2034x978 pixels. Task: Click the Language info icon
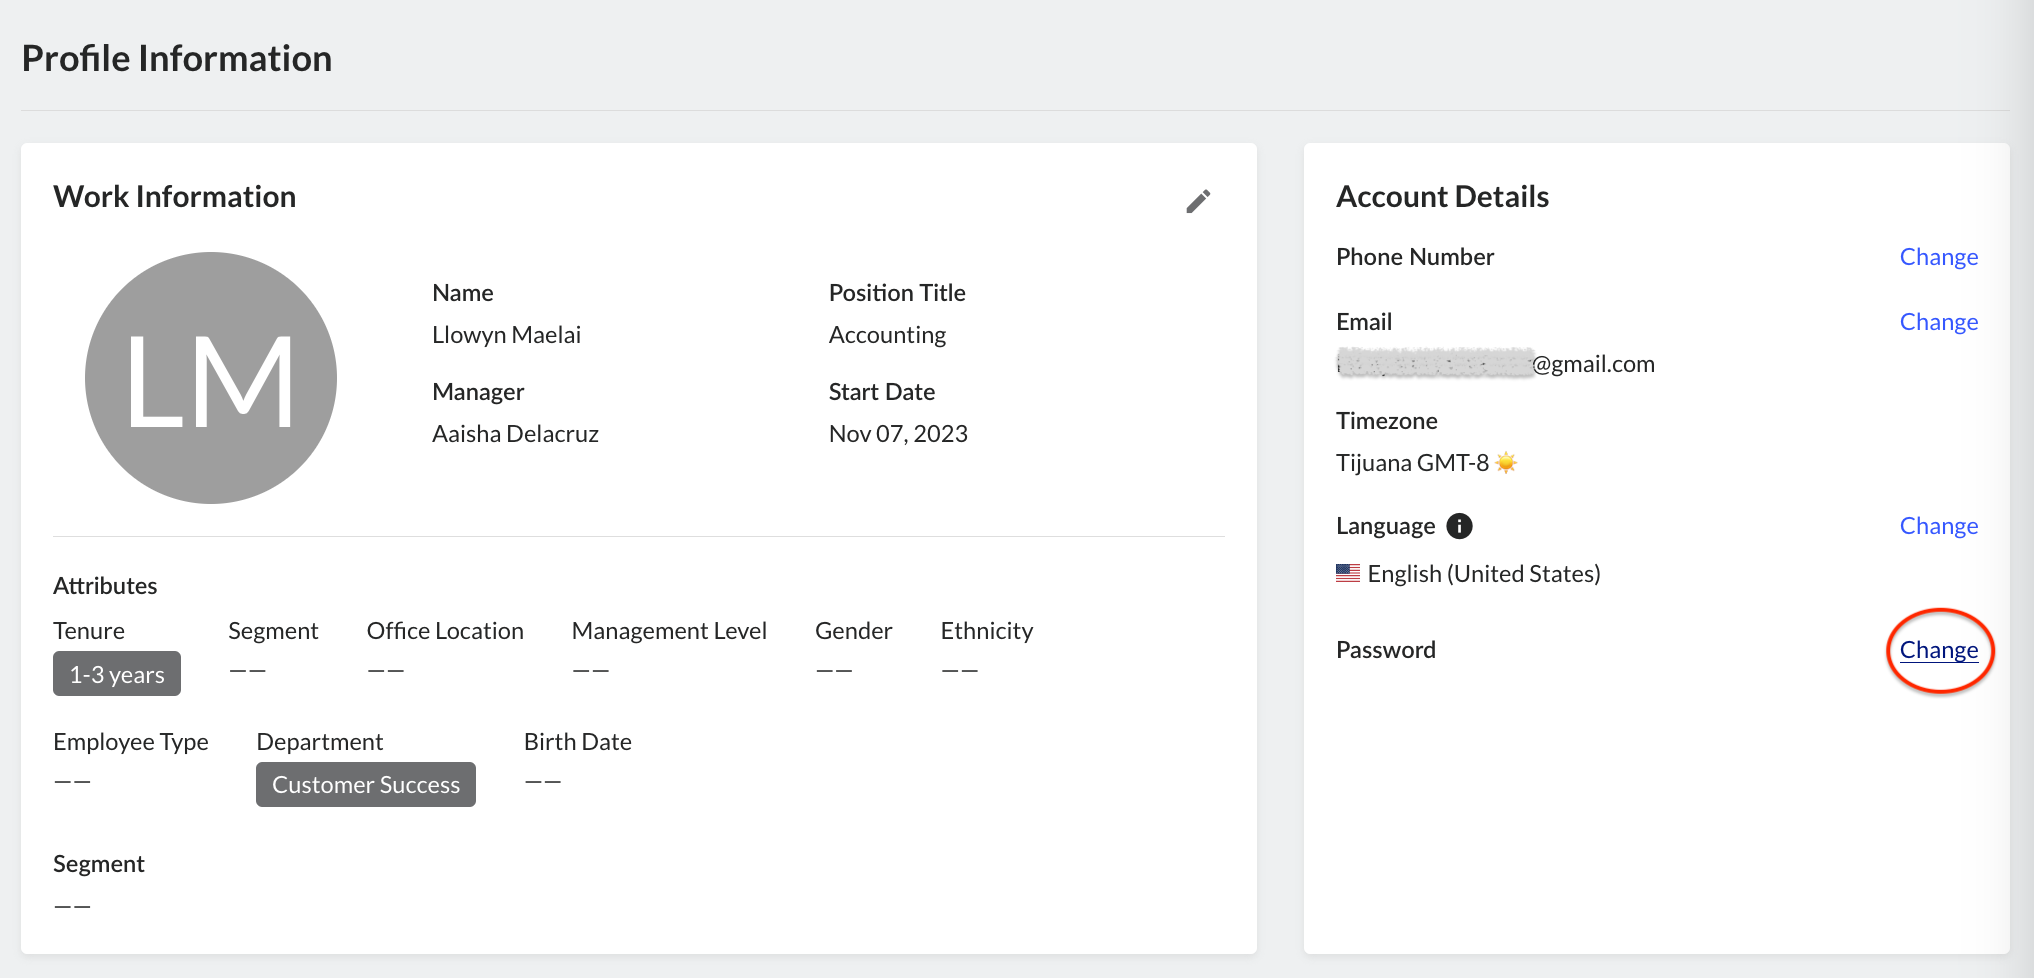pyautogui.click(x=1459, y=526)
